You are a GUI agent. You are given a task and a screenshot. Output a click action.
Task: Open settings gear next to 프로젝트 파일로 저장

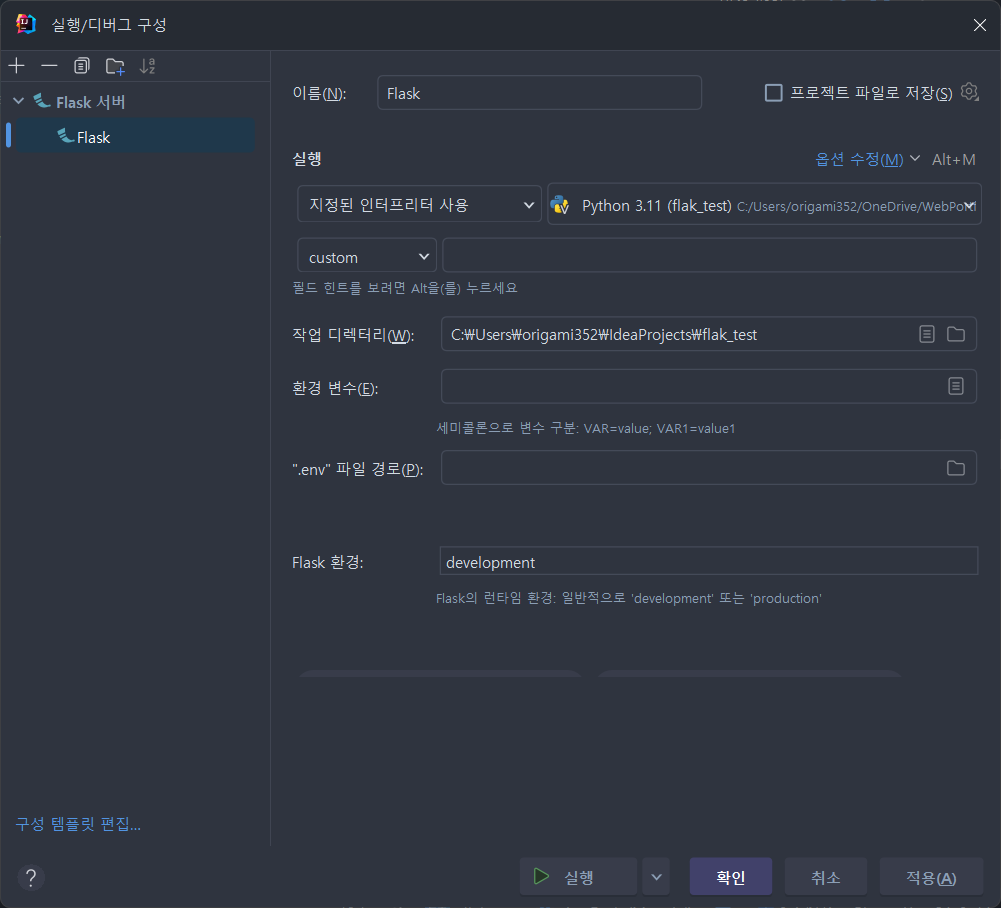click(969, 92)
